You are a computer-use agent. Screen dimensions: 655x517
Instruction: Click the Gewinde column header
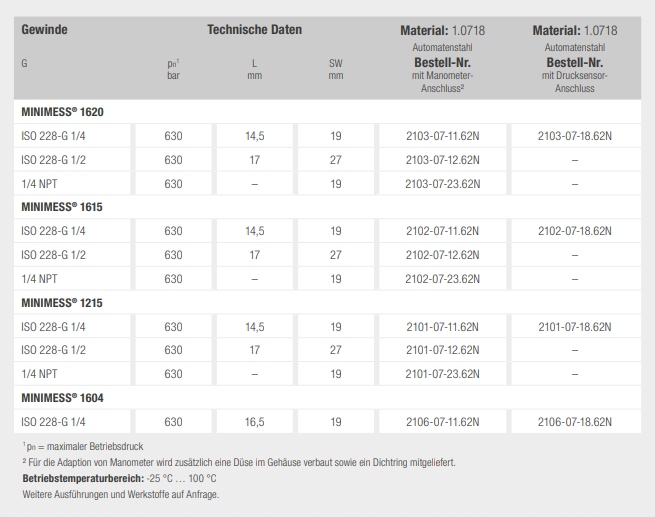(44, 30)
